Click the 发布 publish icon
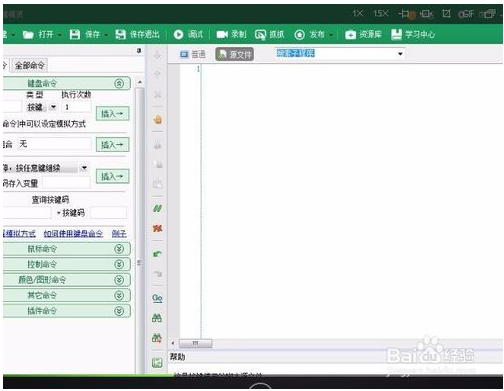504x391 pixels. click(x=299, y=34)
